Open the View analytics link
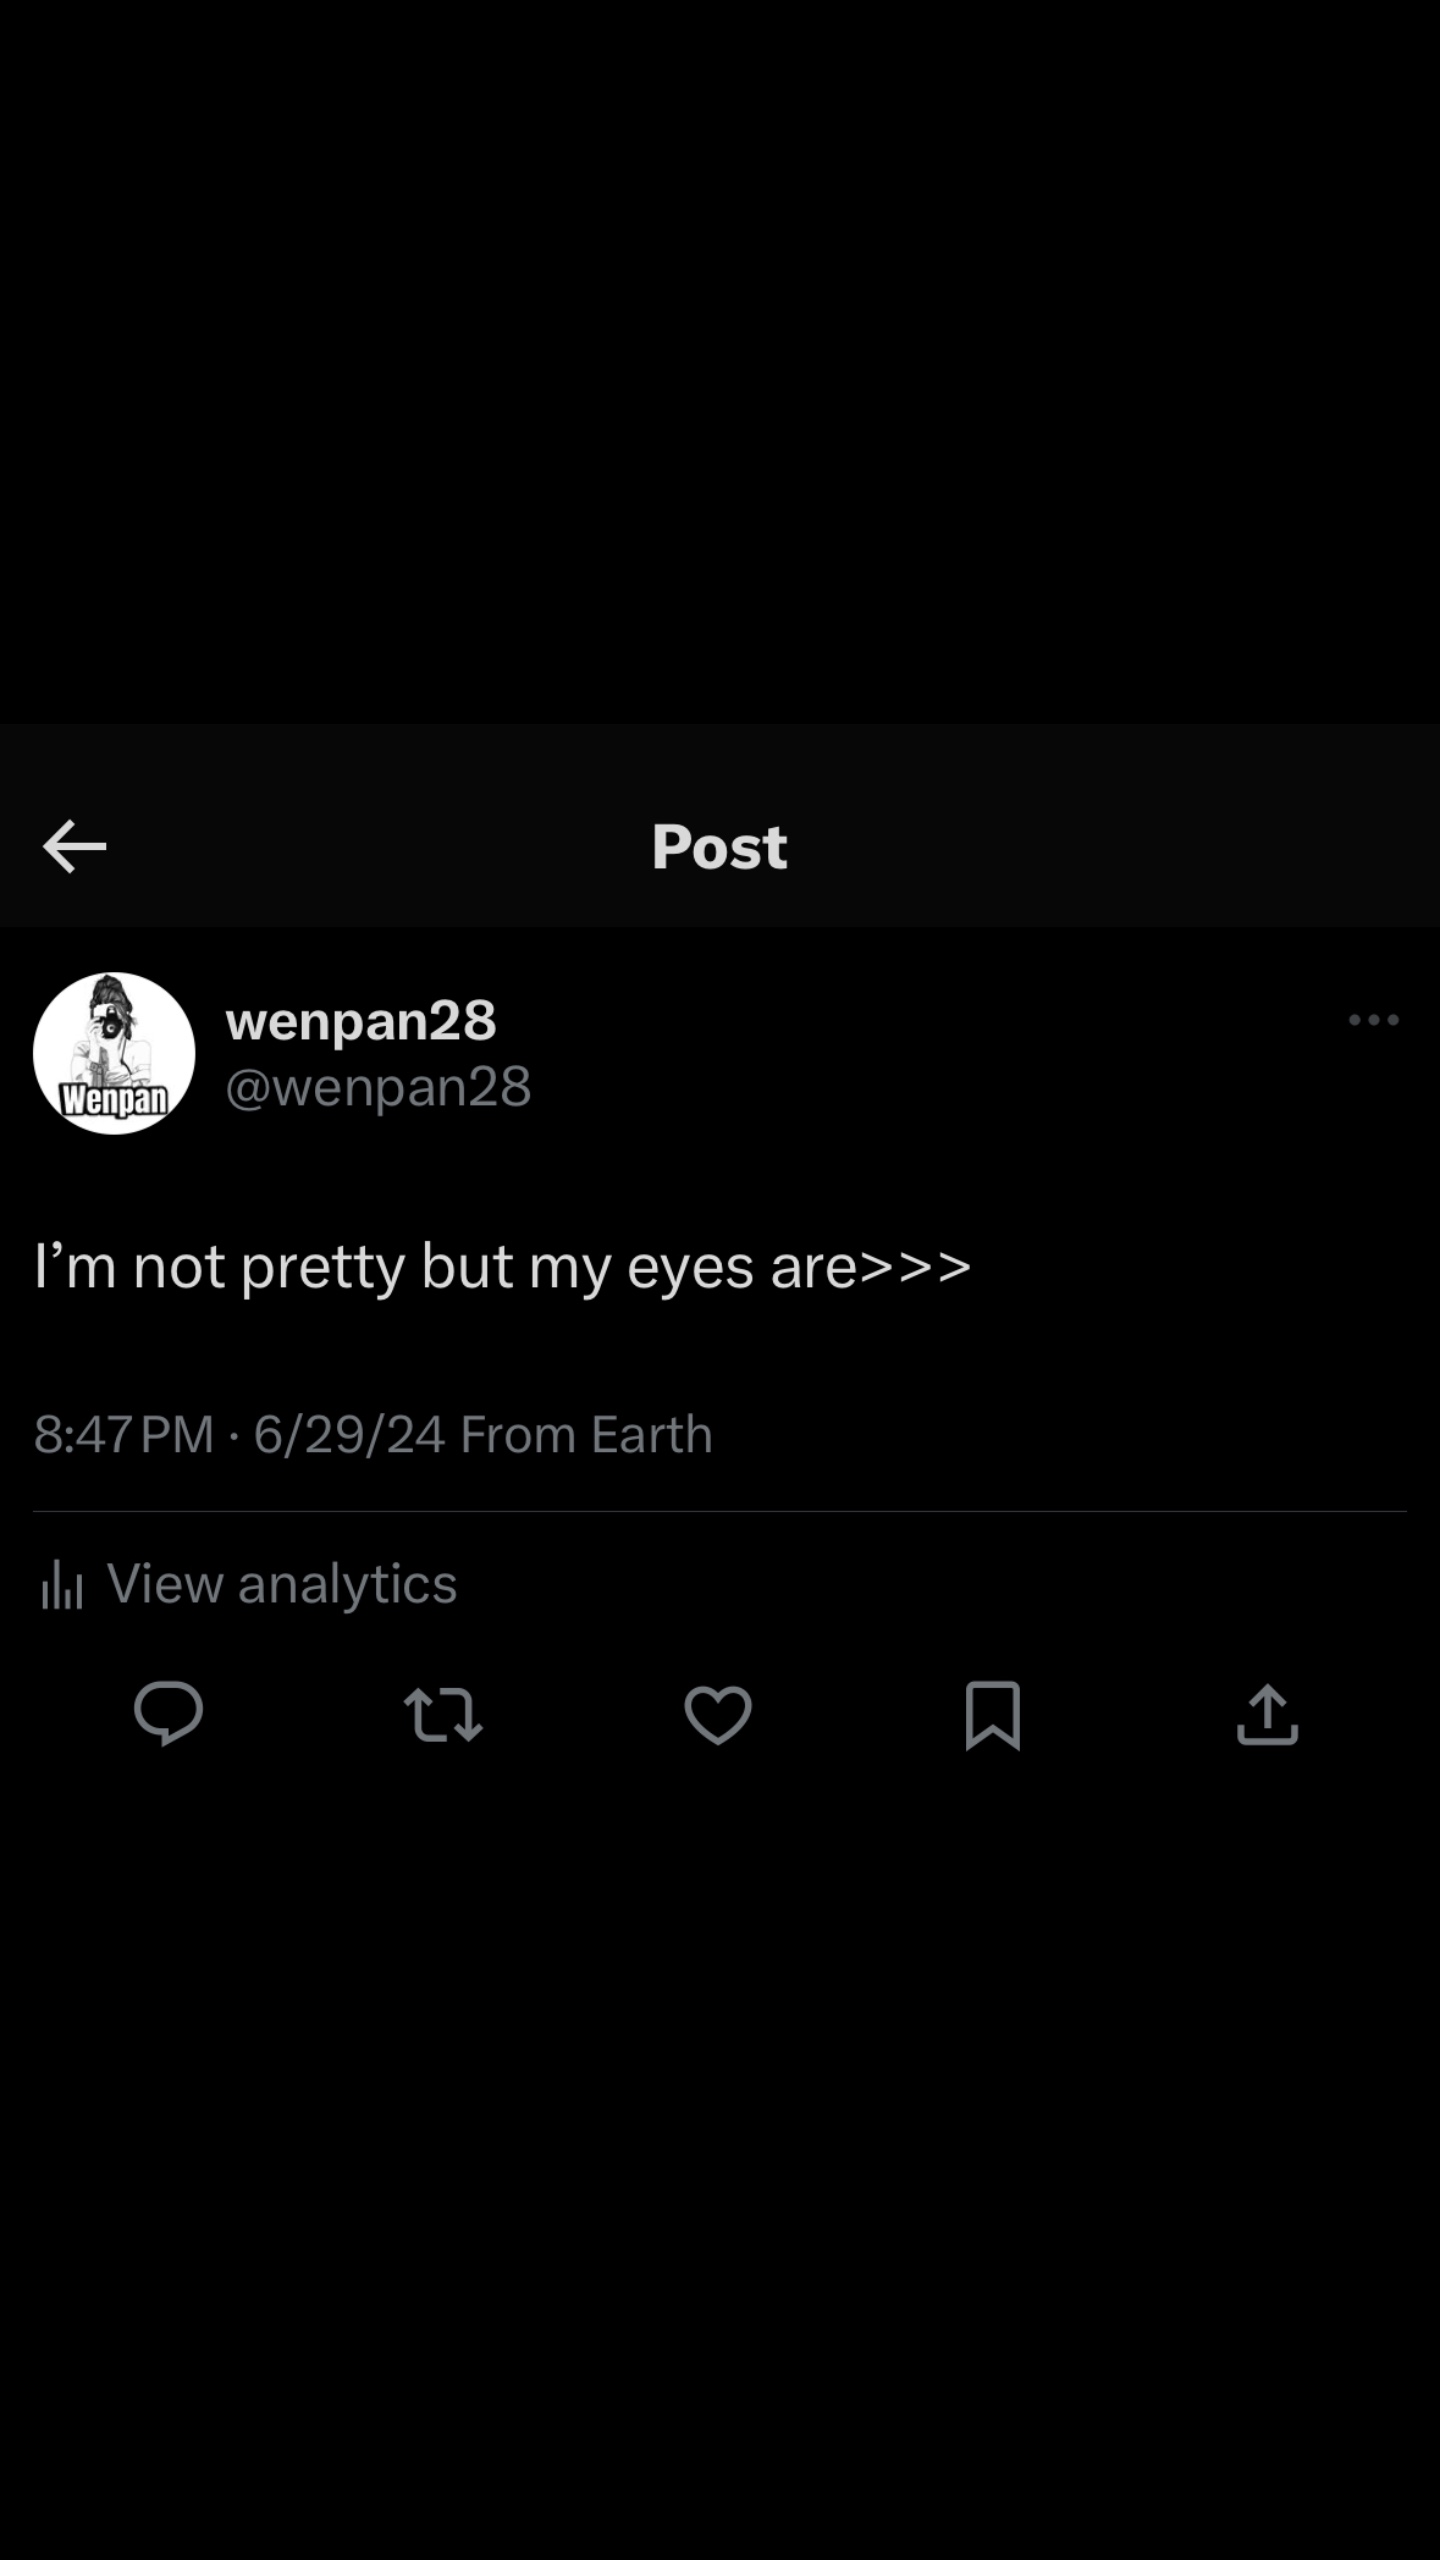This screenshot has height=2560, width=1440. pos(281,1584)
